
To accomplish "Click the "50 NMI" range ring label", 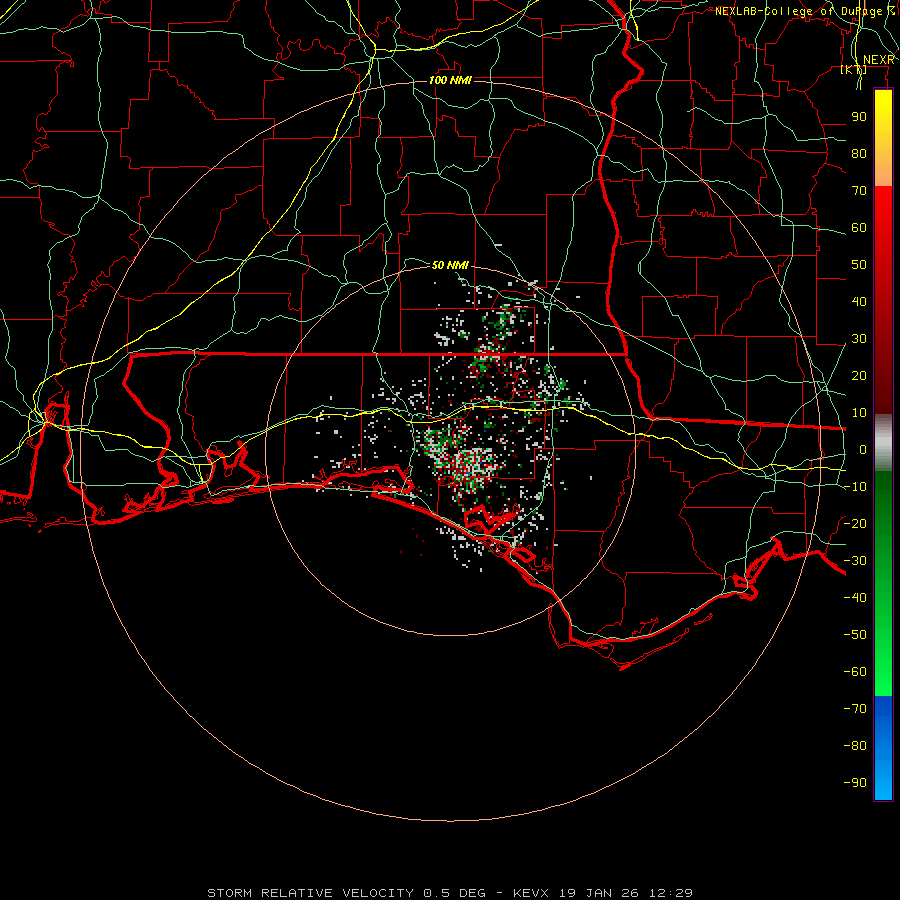I will [450, 265].
